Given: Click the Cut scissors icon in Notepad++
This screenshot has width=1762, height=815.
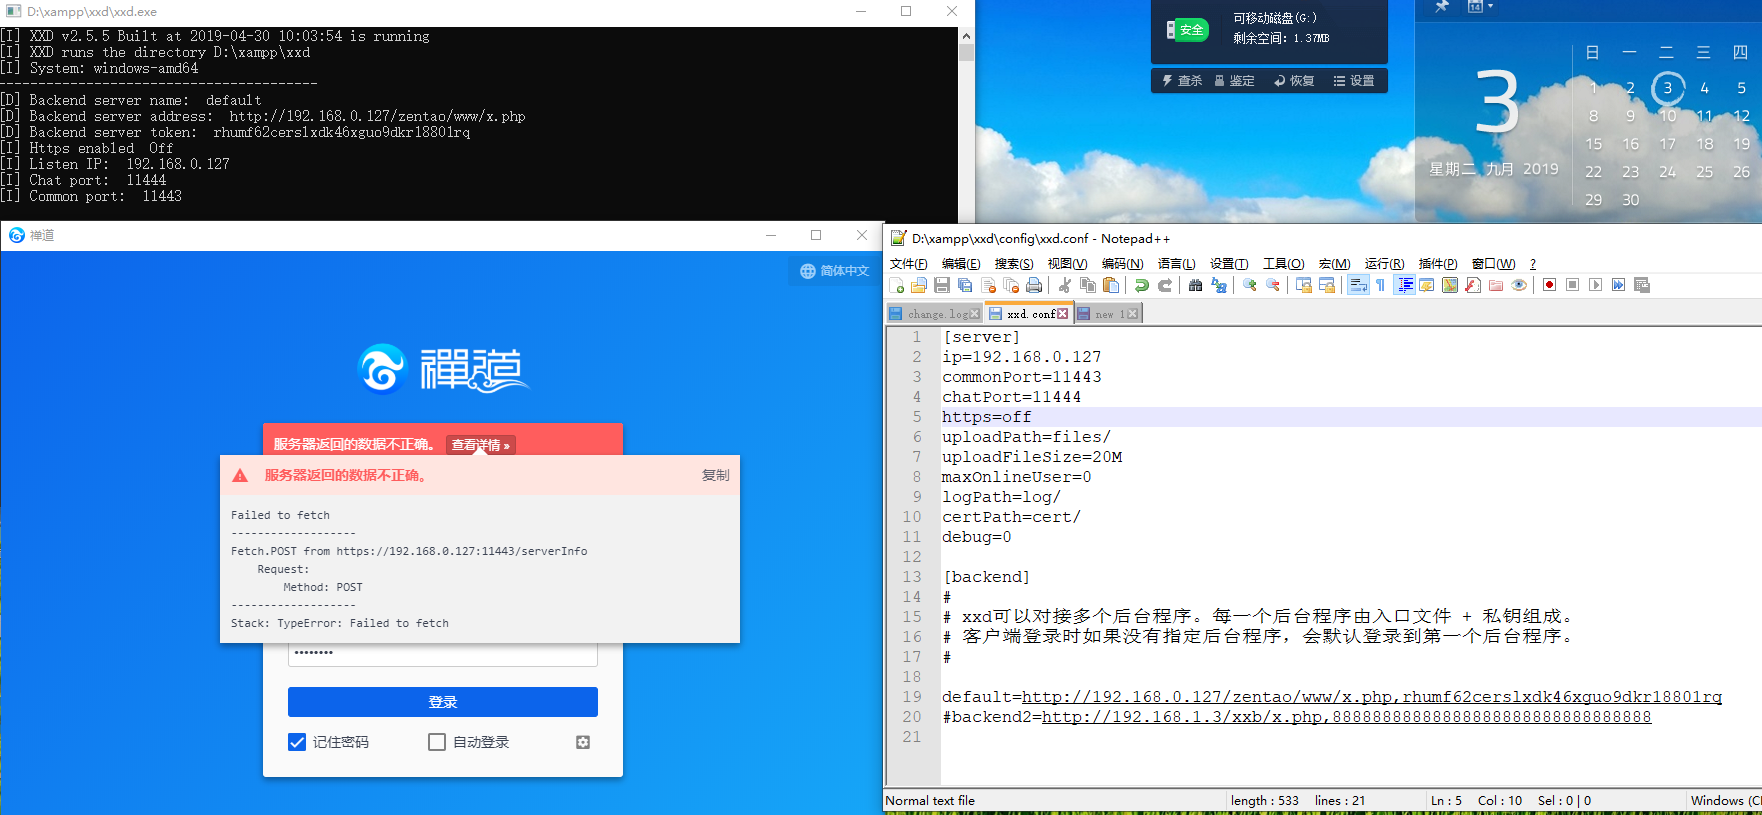Looking at the screenshot, I should coord(1064,285).
